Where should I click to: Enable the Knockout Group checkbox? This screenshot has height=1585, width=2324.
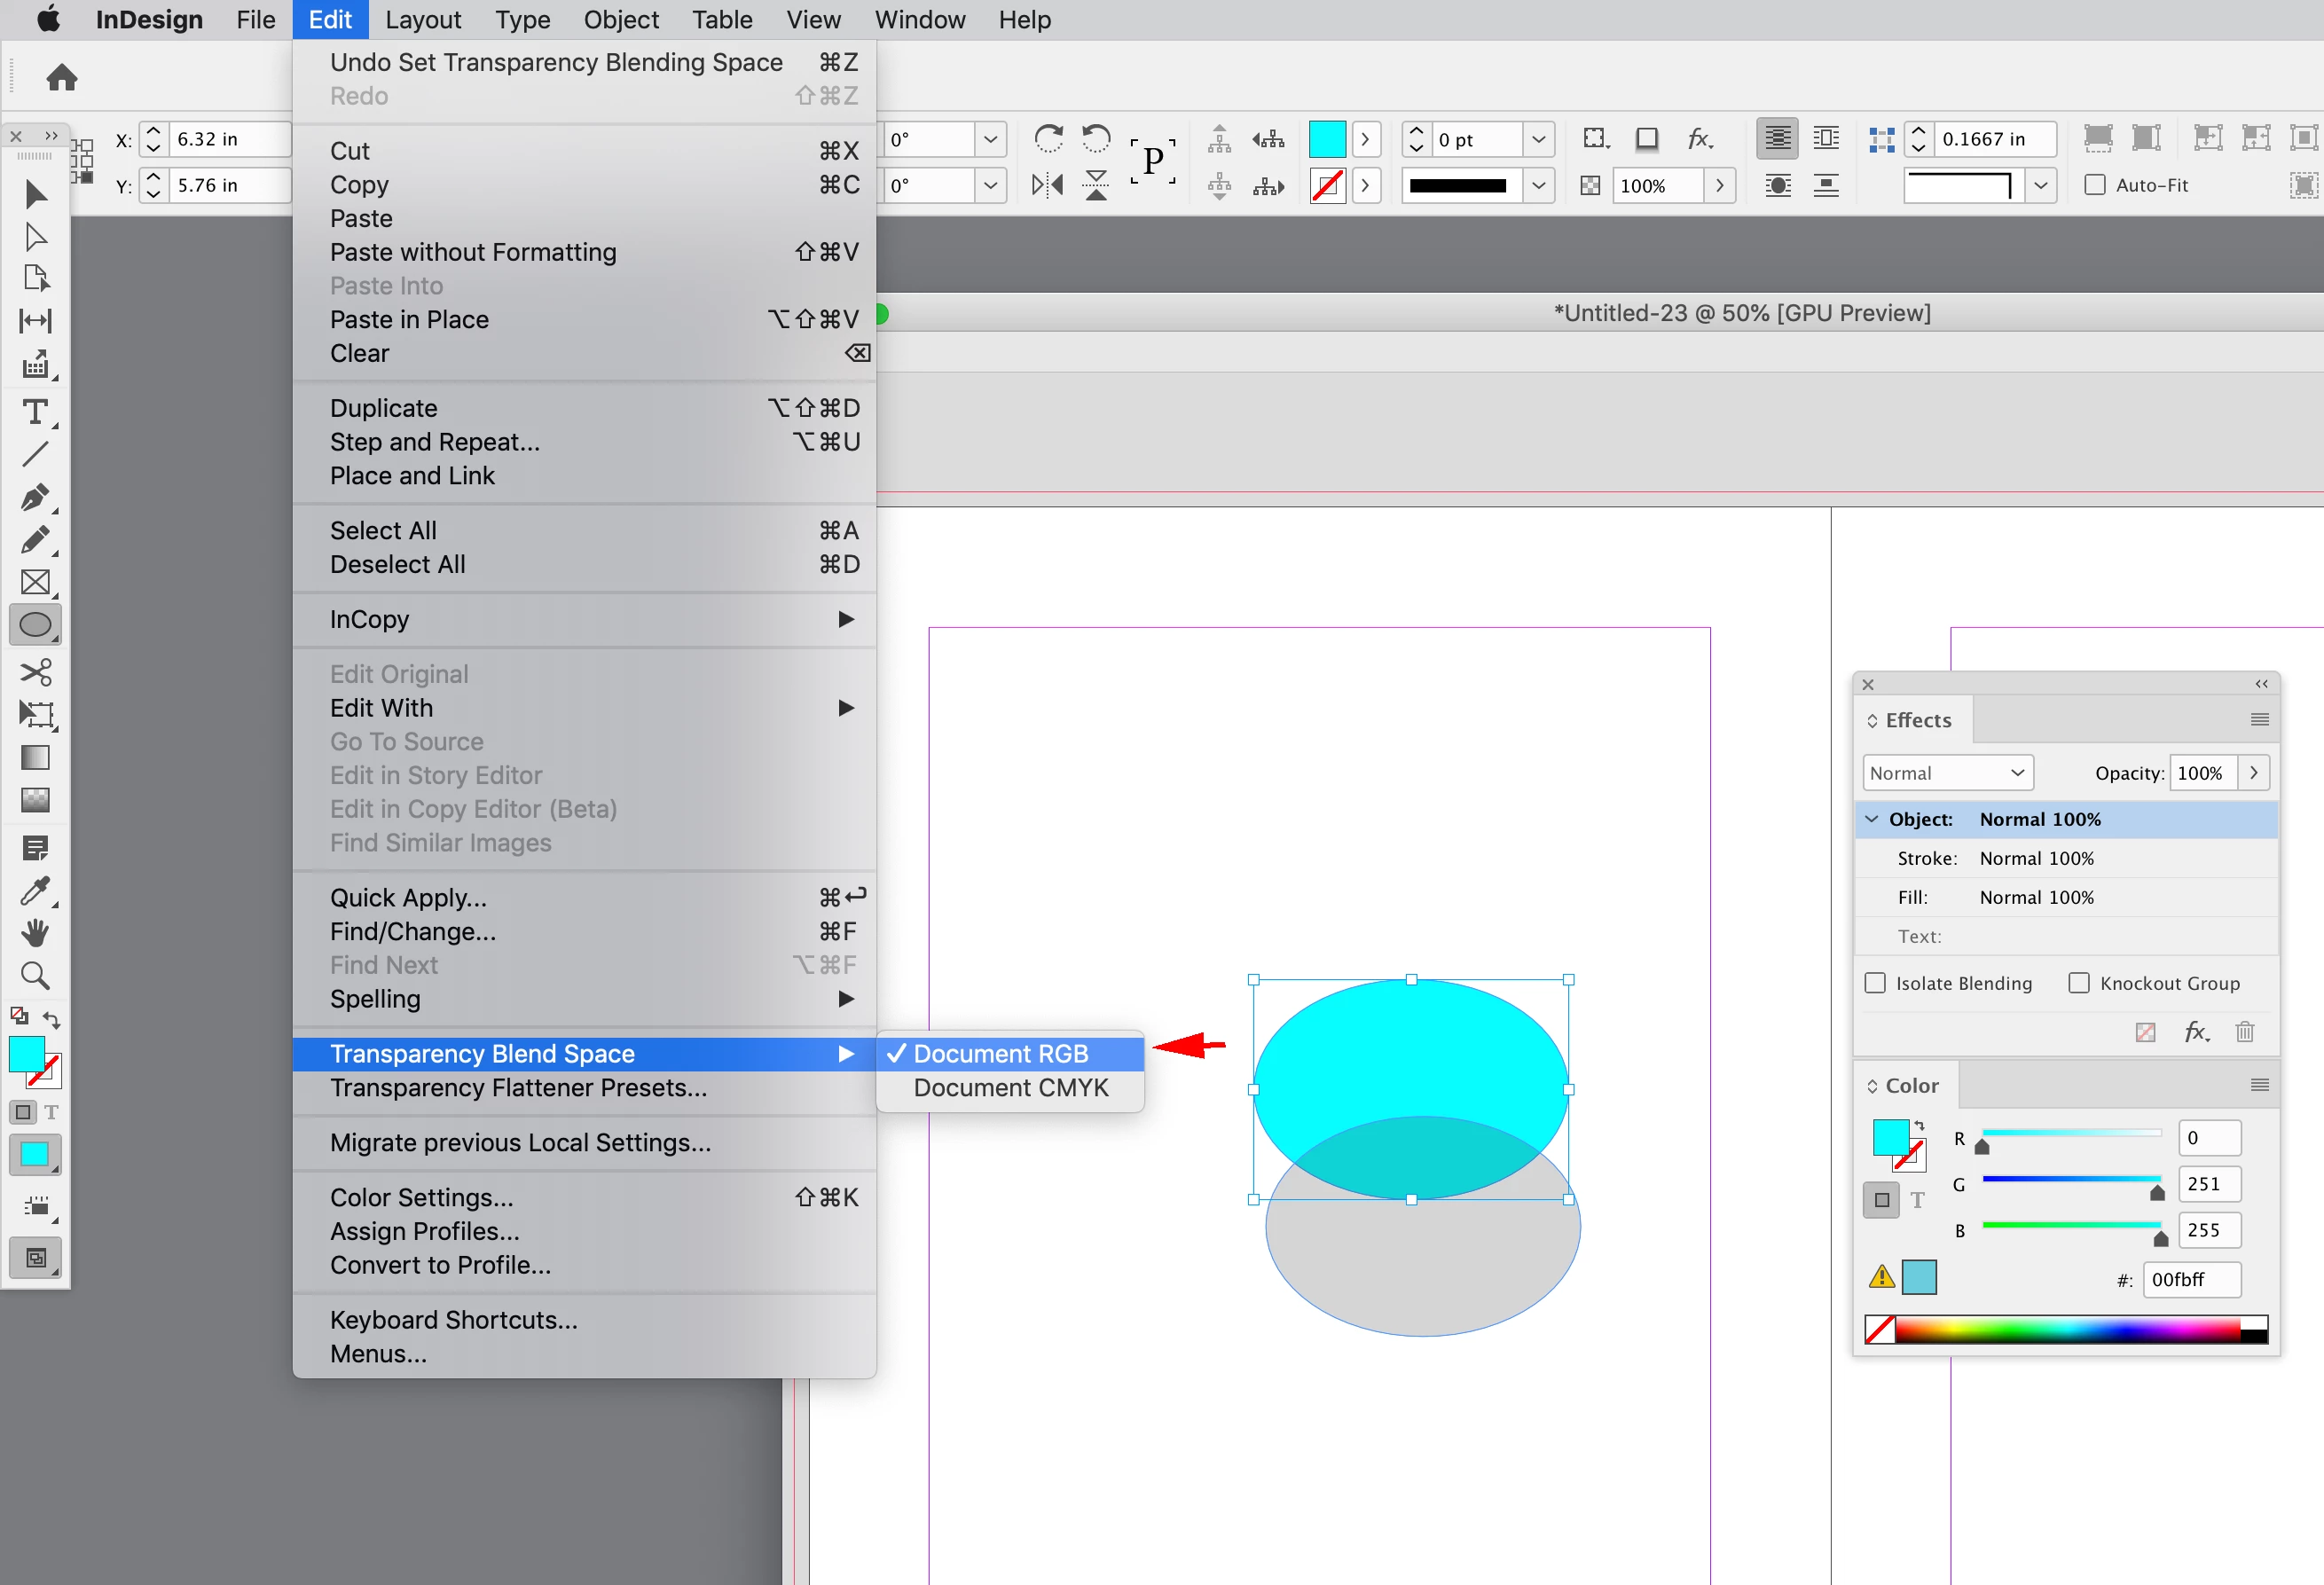[2079, 983]
